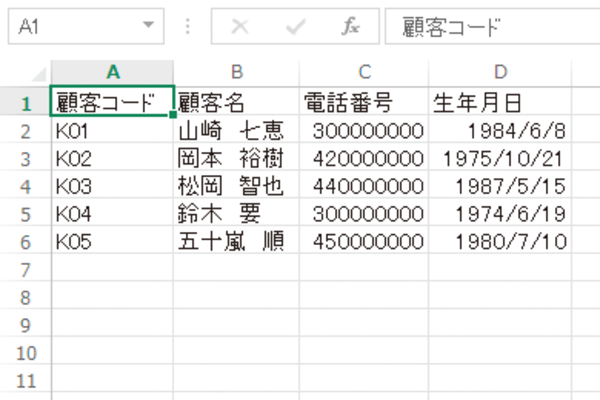Click birthdate cell 1974/6/19
Screen dimensions: 600x400
[500, 212]
